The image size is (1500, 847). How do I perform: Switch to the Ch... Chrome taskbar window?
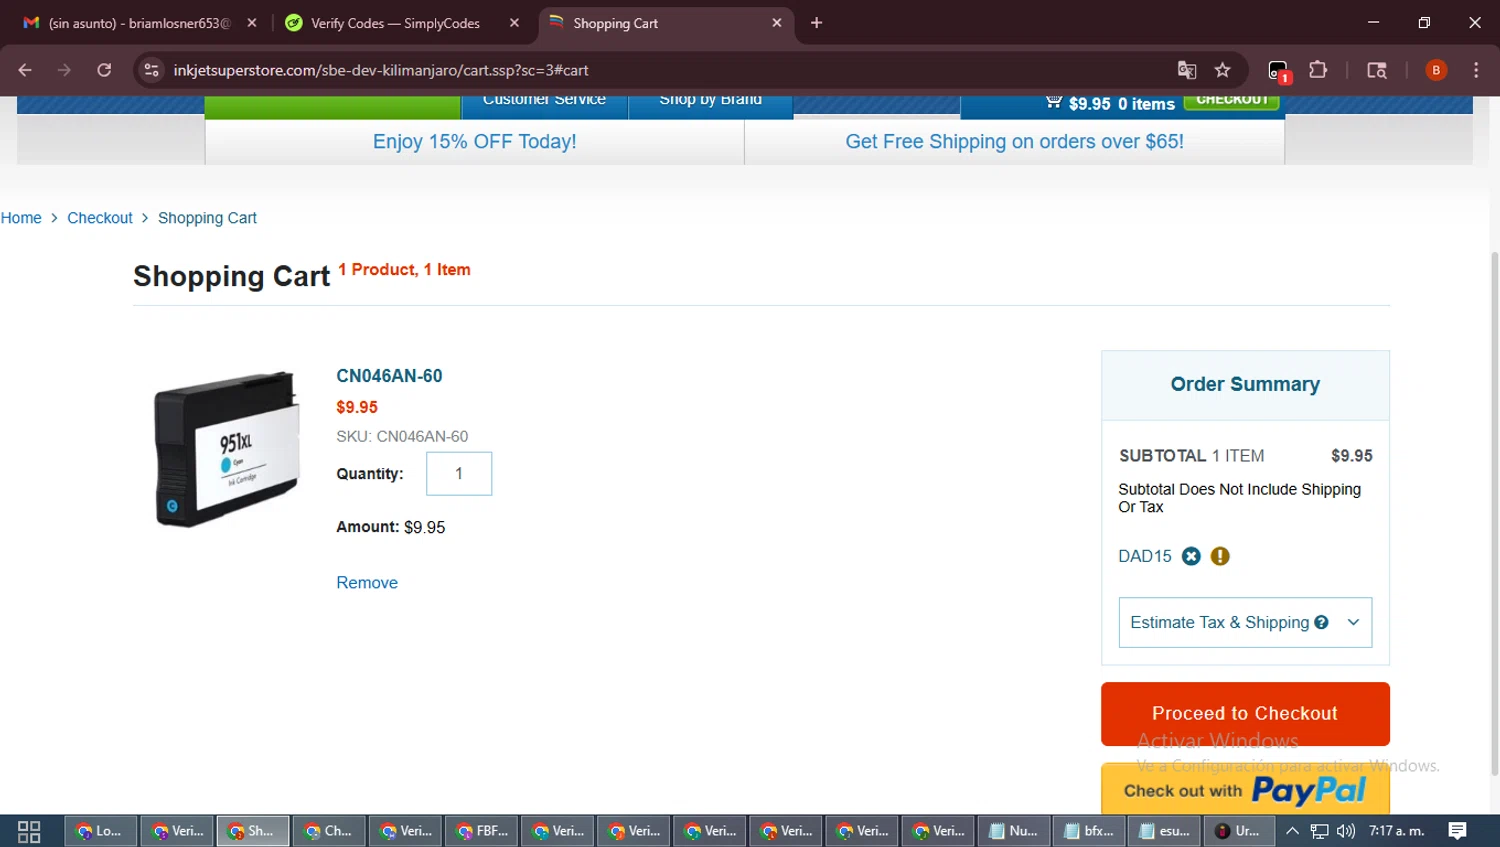pos(329,831)
